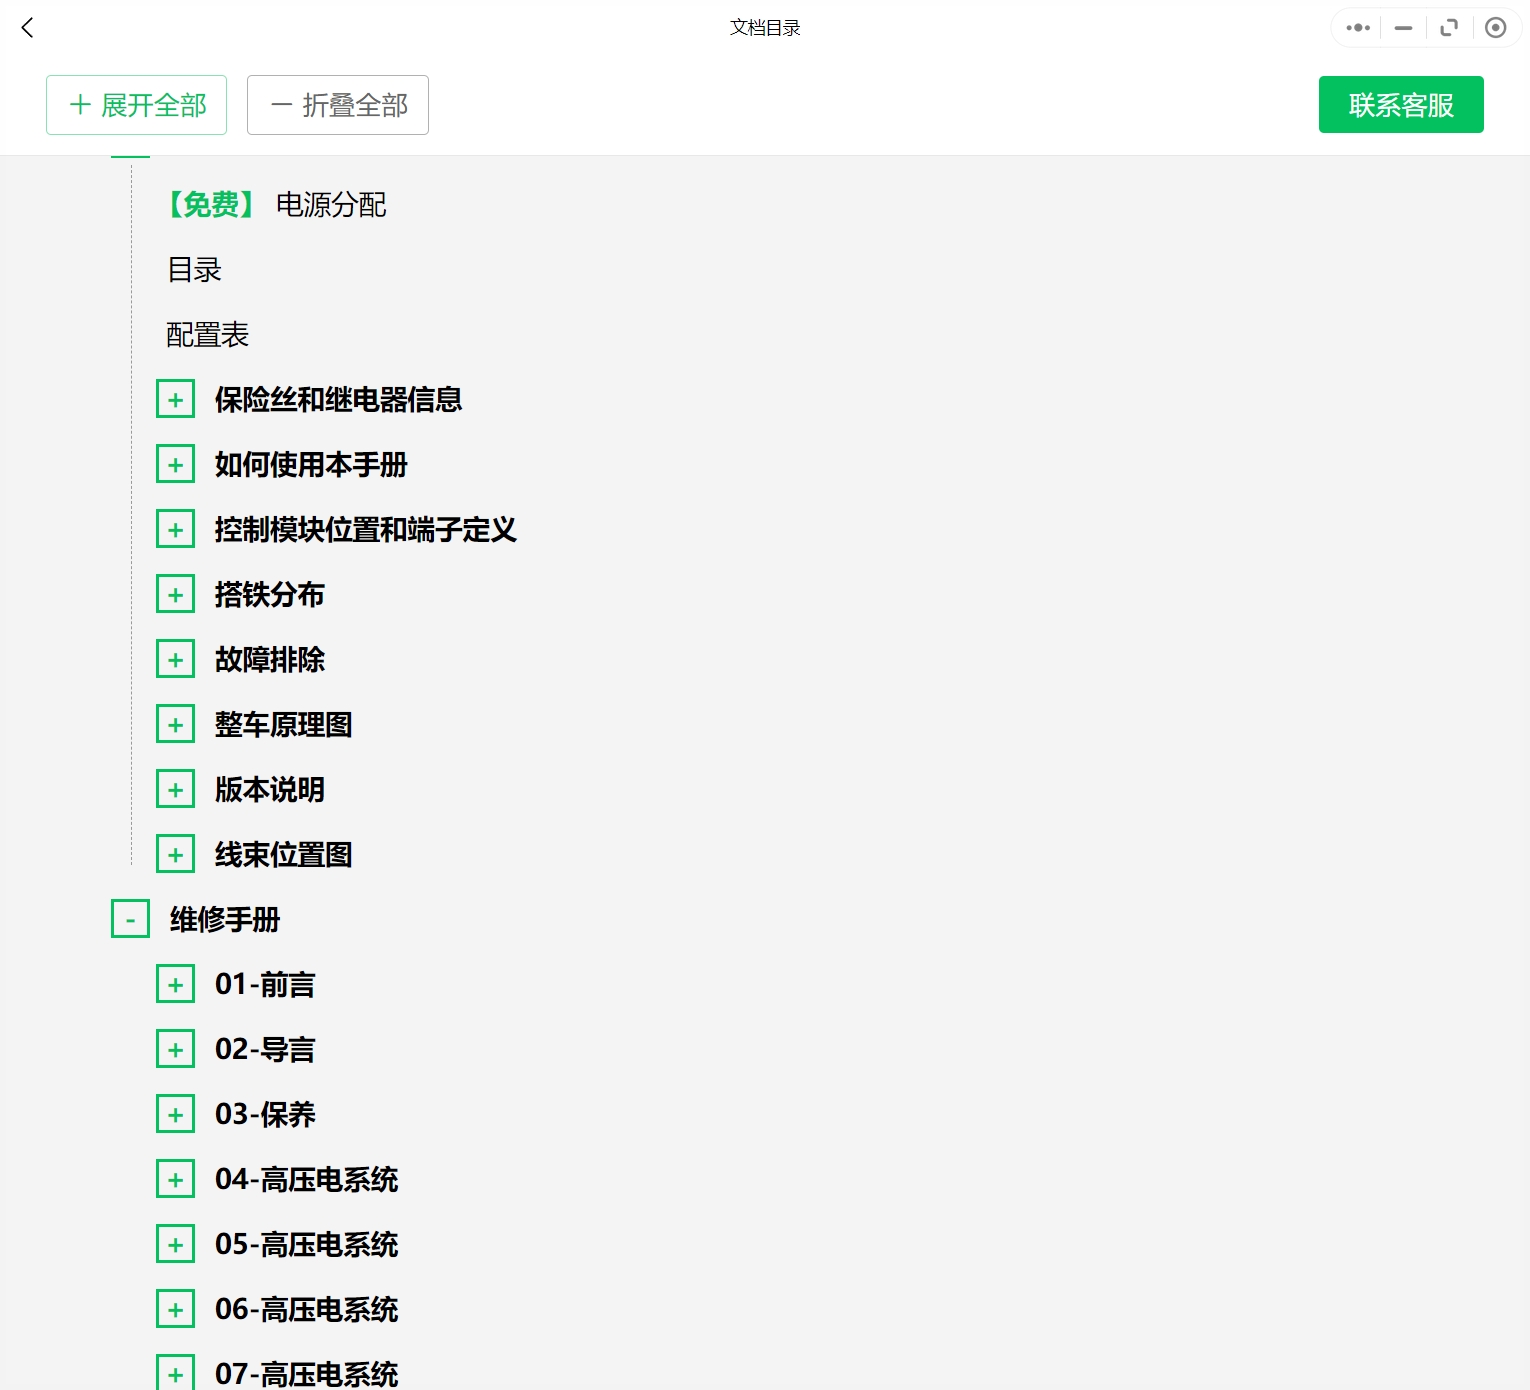Viewport: 1530px width, 1390px height.
Task: Open the 目录 entry
Action: point(194,270)
